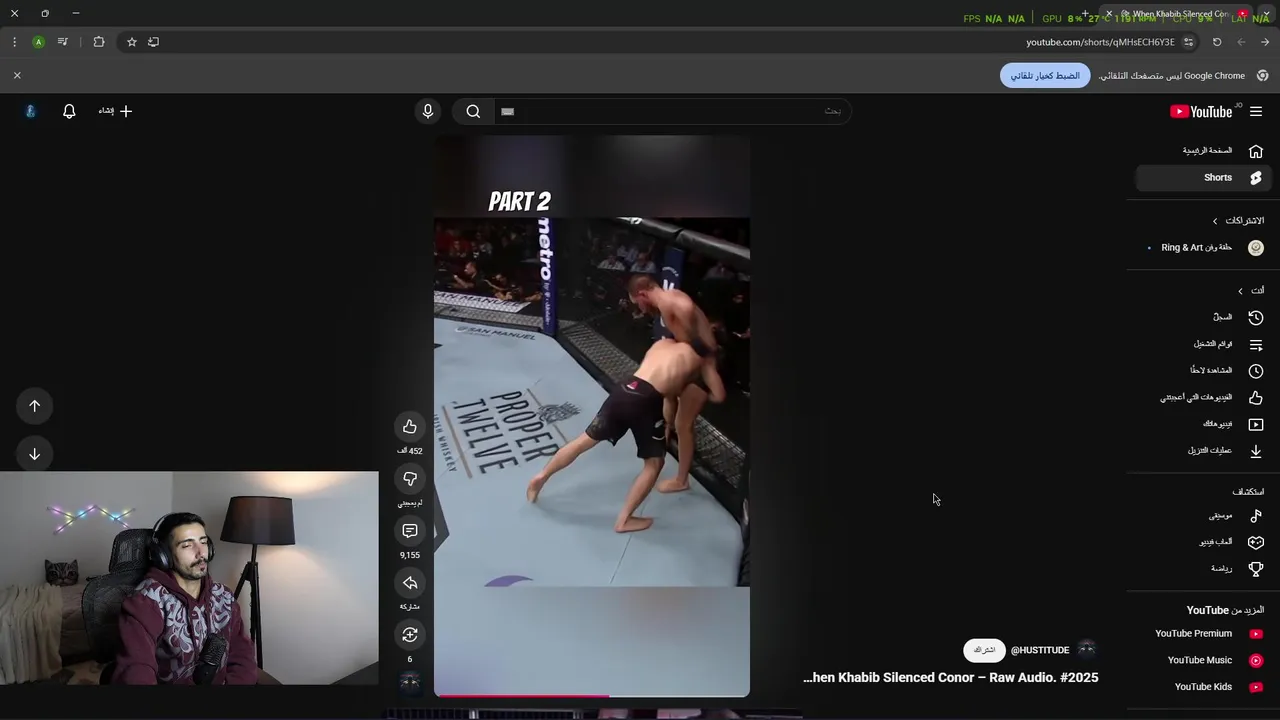Screen dimensions: 1280x720
Task: Open site information icon in address bar
Action: pyautogui.click(x=1188, y=42)
